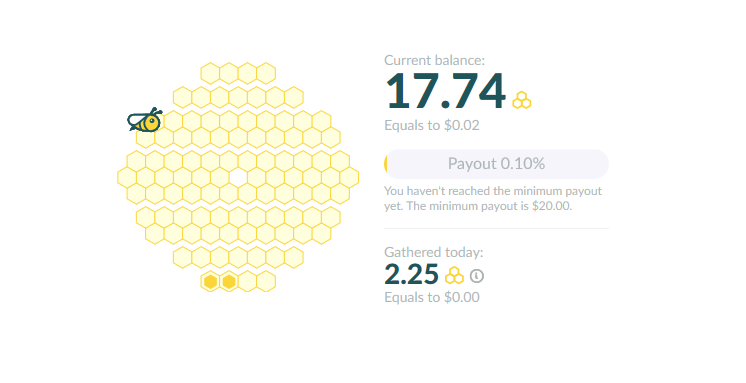Click the 2.25 gathered today amount

[412, 275]
